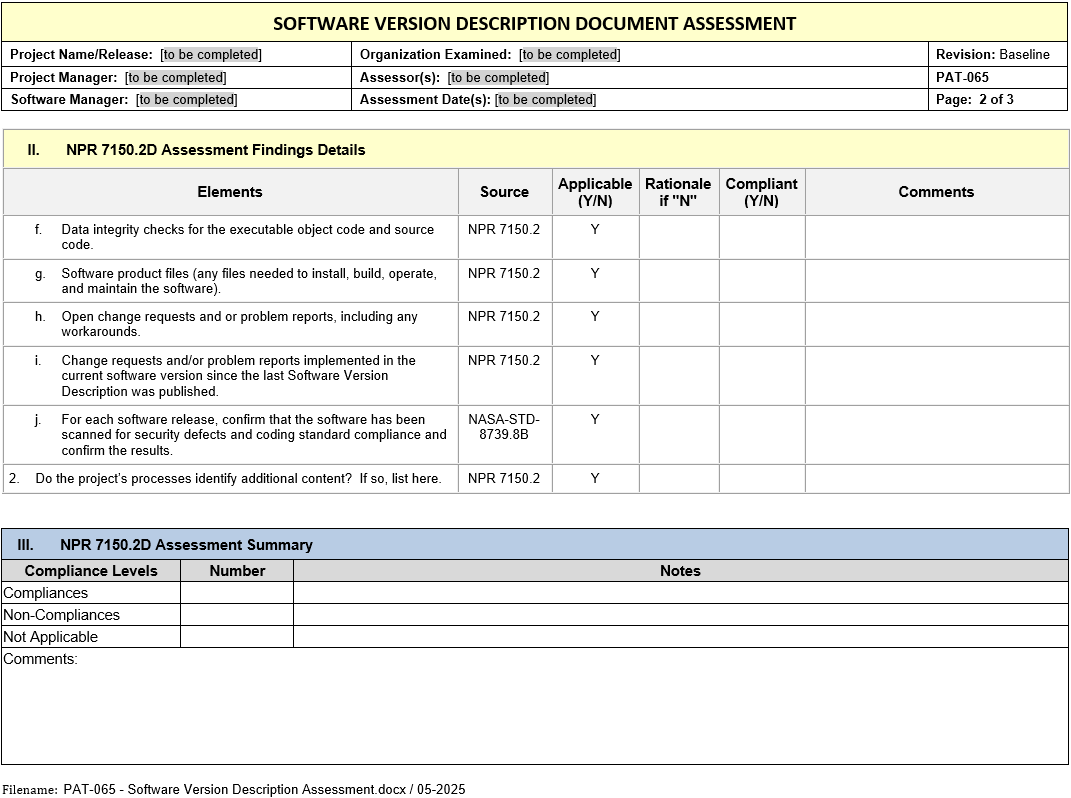Click the Number cell beside Compliances
This screenshot has width=1071, height=798.
click(237, 593)
